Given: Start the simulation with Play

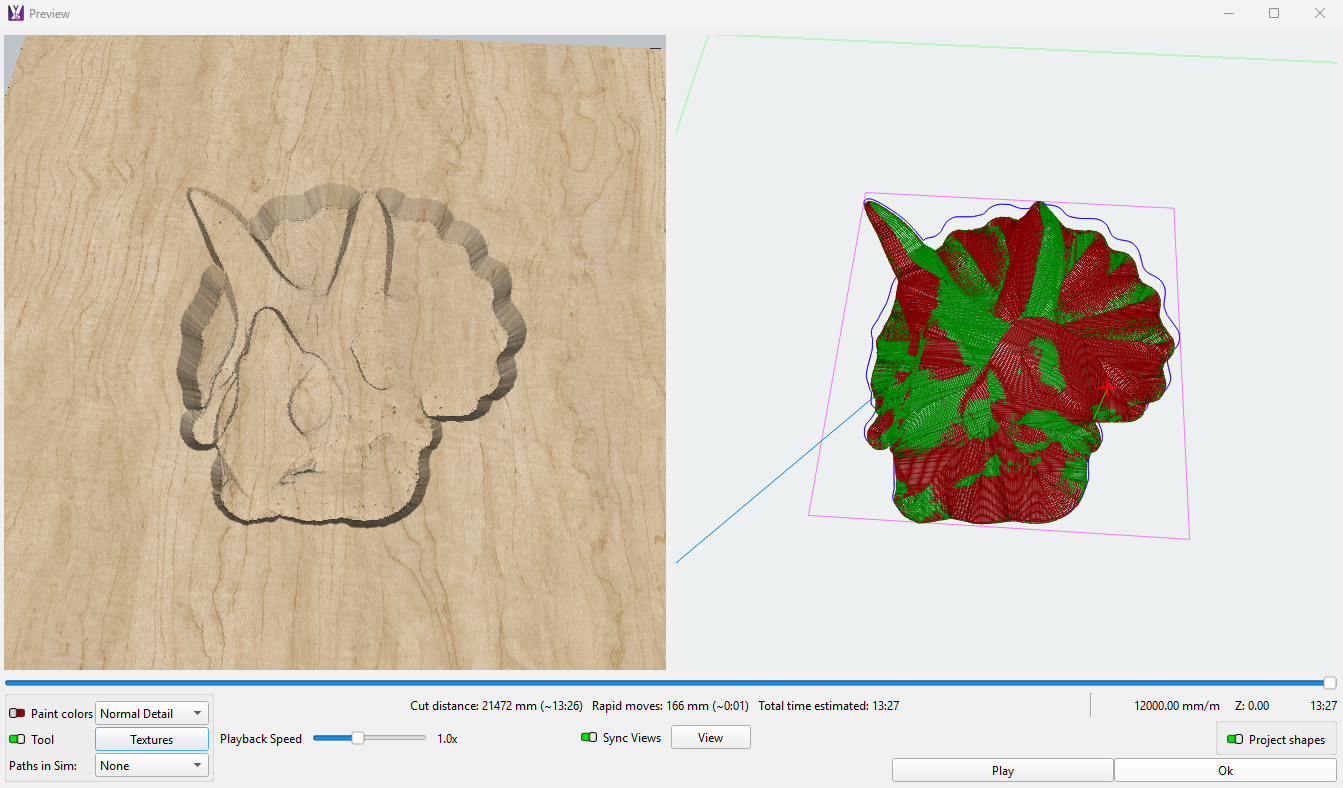Looking at the screenshot, I should click(1003, 770).
